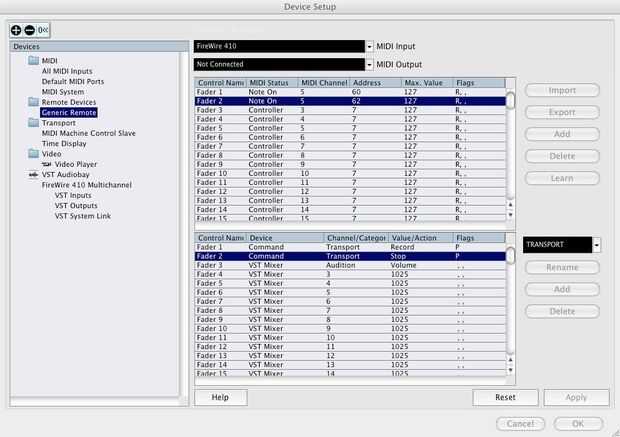This screenshot has width=620, height=437.
Task: Click the Reset button
Action: pos(505,397)
